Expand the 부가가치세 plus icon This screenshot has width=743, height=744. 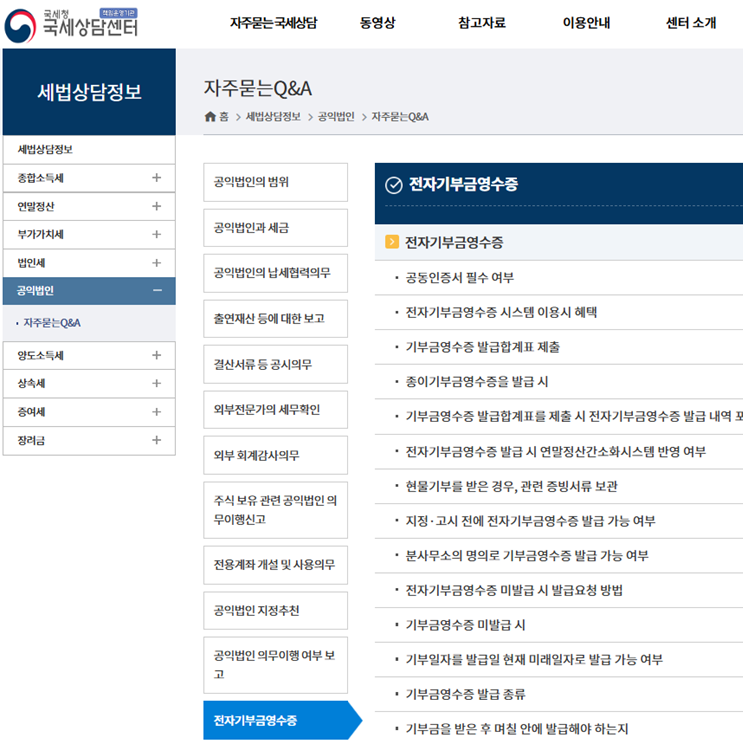click(x=156, y=234)
